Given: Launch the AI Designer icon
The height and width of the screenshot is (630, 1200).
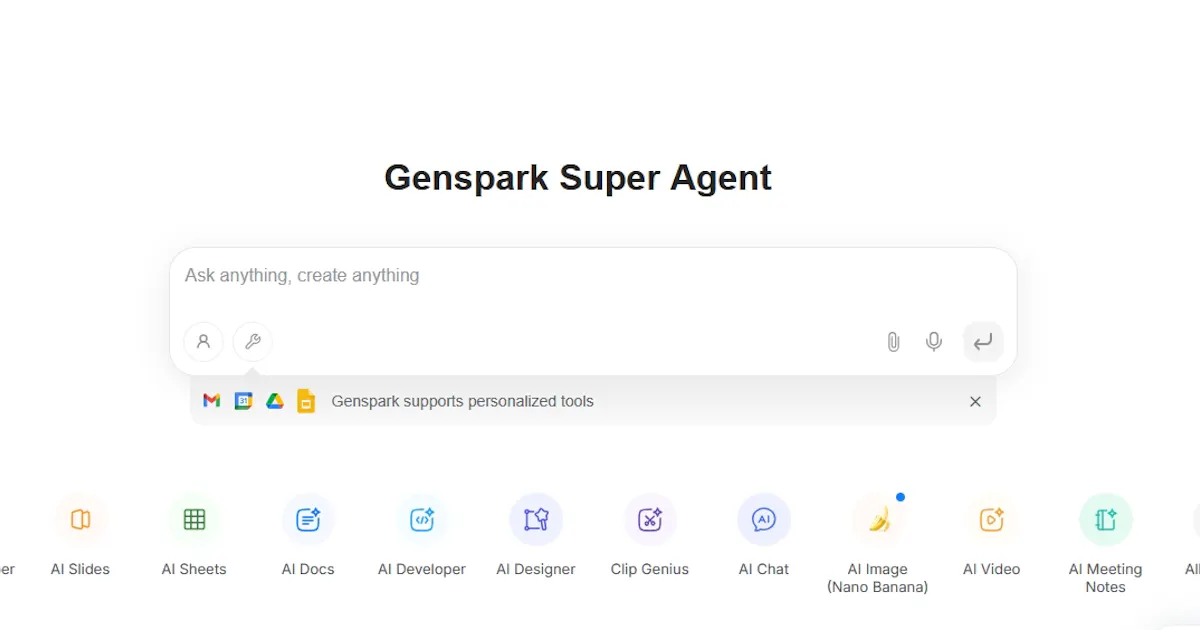Looking at the screenshot, I should click(x=536, y=519).
